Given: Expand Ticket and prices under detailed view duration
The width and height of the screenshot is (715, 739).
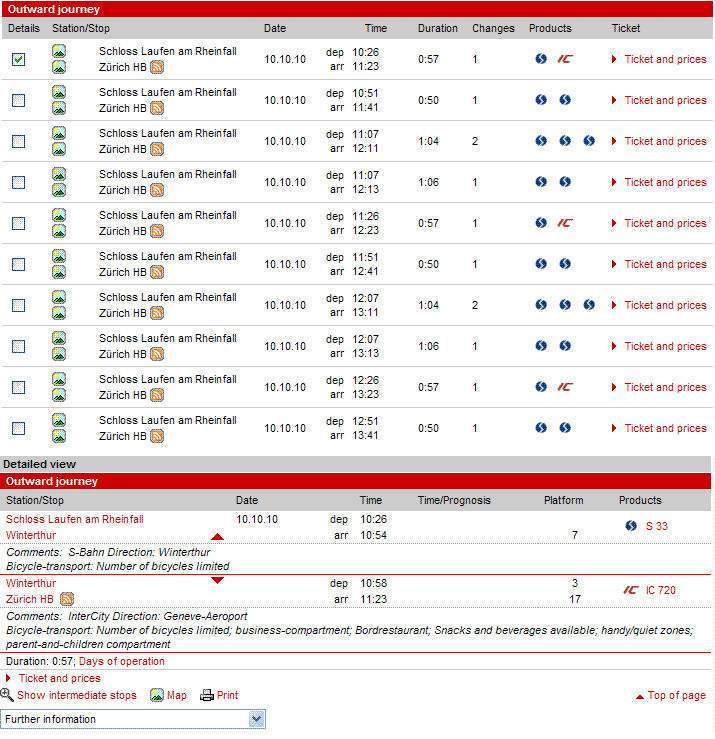Looking at the screenshot, I should (x=59, y=678).
